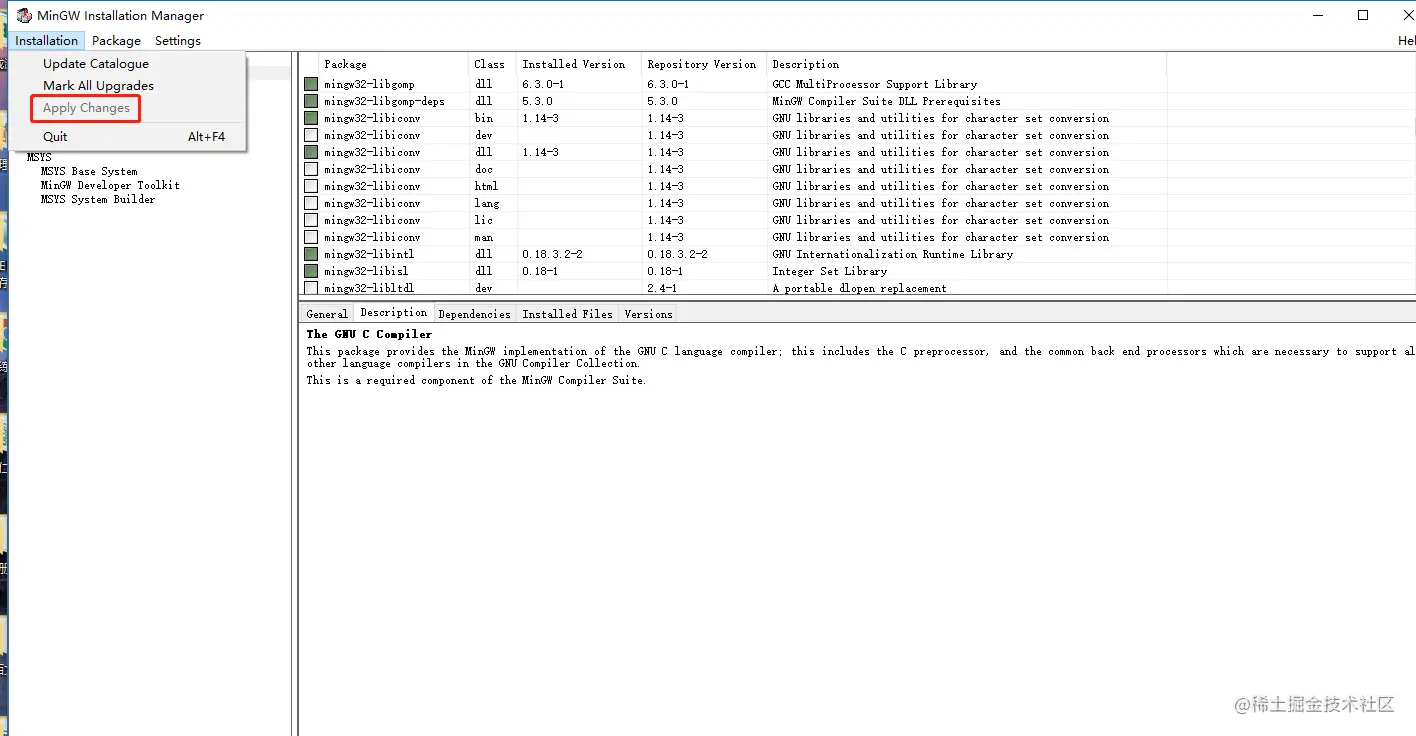This screenshot has width=1416, height=736.
Task: Click the 'lic' class cell of libiconv
Action: pos(484,220)
